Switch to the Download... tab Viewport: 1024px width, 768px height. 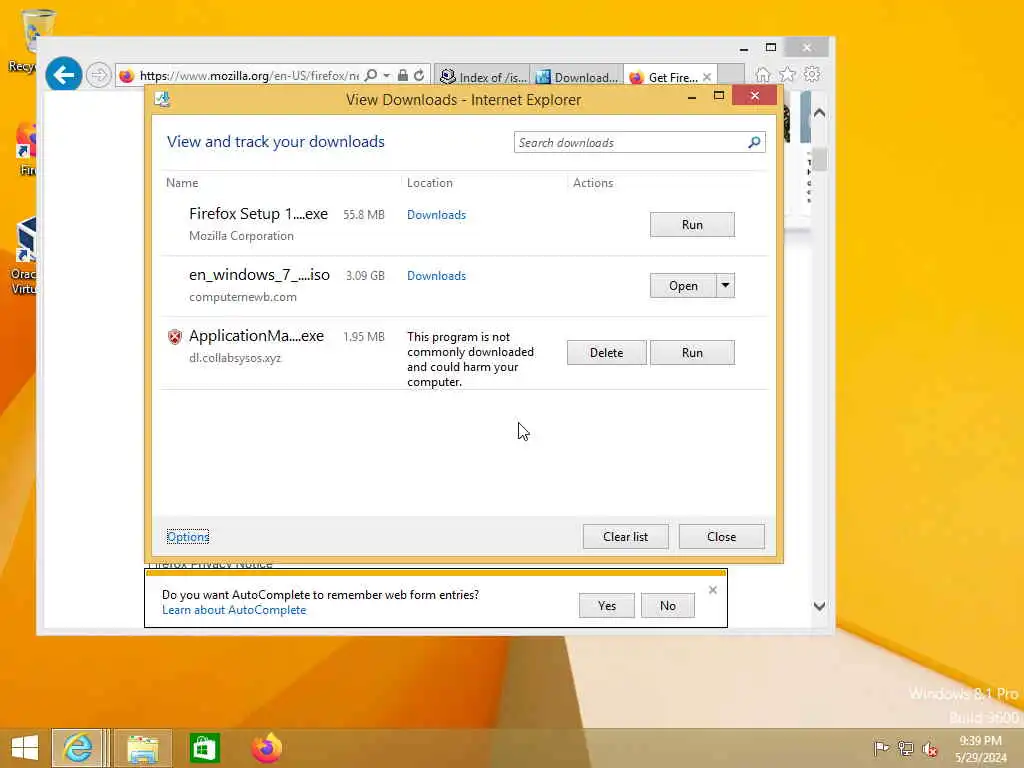pyautogui.click(x=577, y=77)
